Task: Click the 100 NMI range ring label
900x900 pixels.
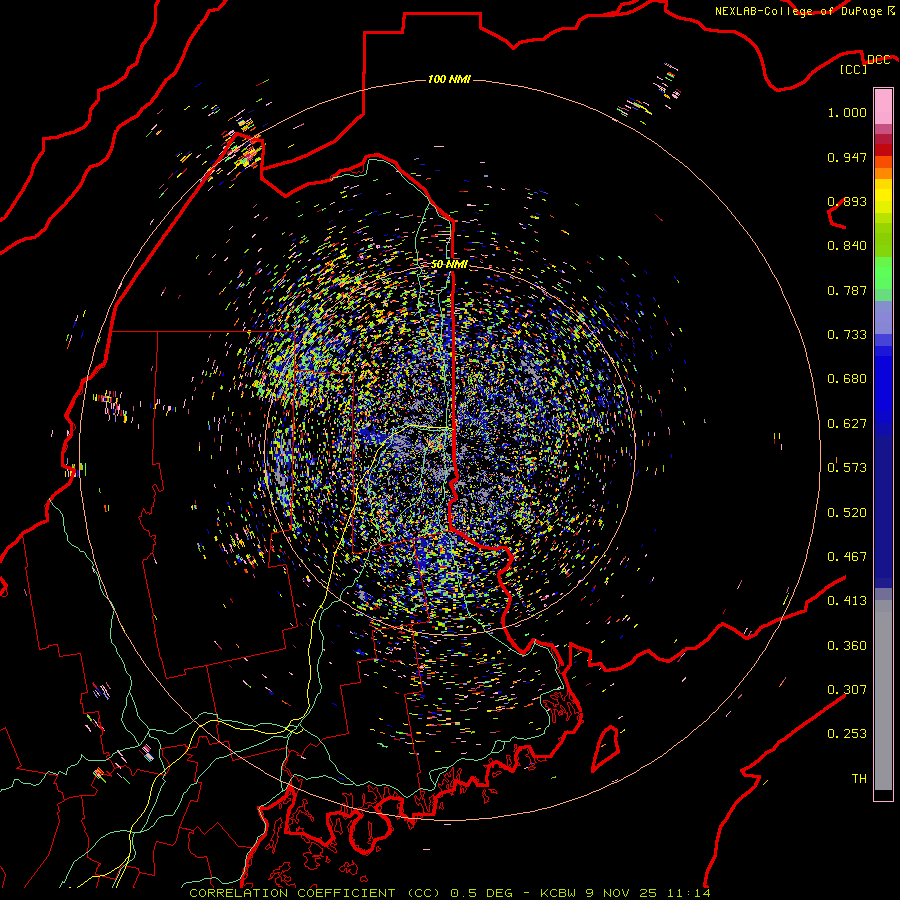Action: click(449, 79)
